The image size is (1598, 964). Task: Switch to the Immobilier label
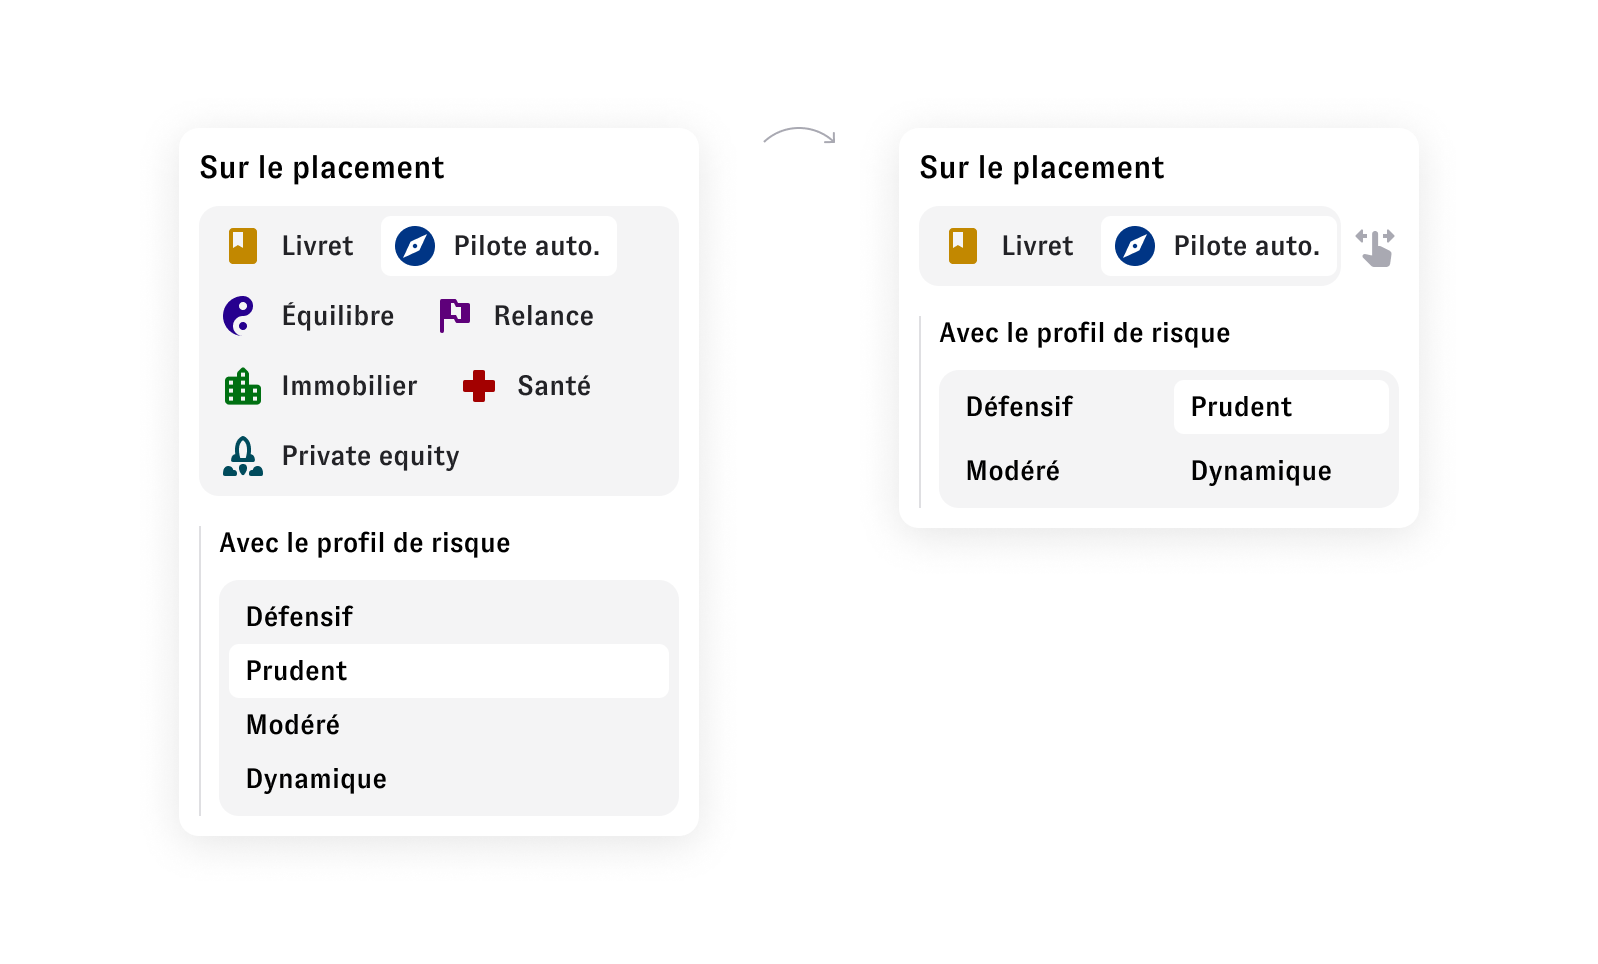click(350, 386)
